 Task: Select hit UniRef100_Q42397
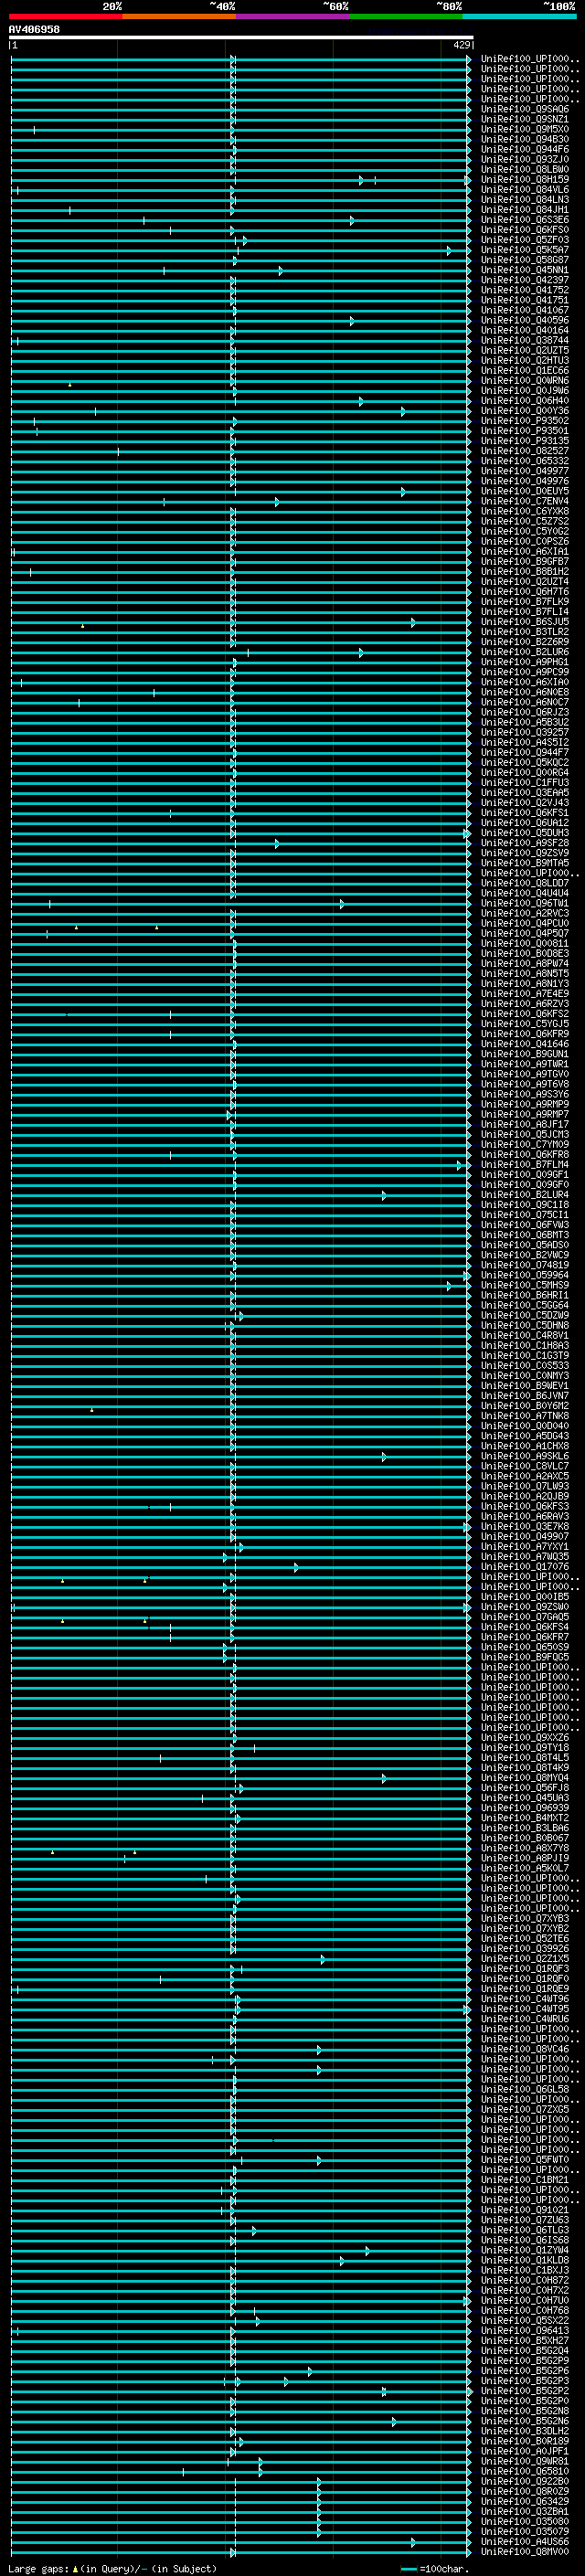click(524, 280)
